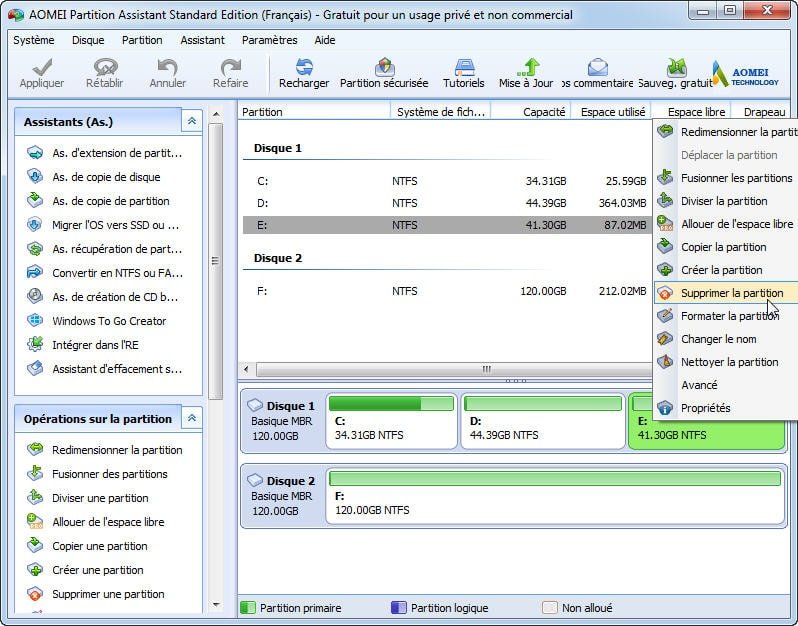The image size is (798, 626).
Task: Choose Allouer de l'espace libre in context menu
Action: [x=726, y=224]
